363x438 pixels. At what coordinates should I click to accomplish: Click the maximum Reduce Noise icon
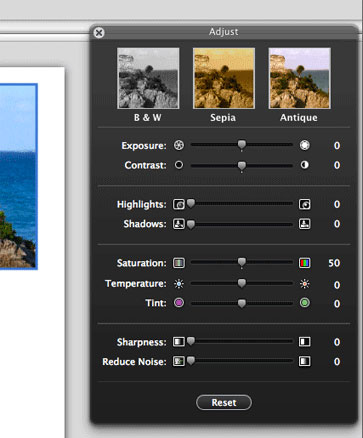304,361
